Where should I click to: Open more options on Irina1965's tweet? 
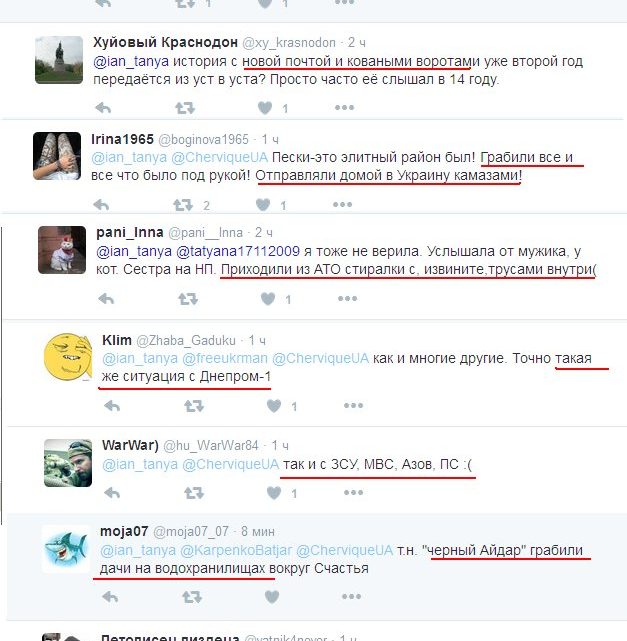coord(343,204)
